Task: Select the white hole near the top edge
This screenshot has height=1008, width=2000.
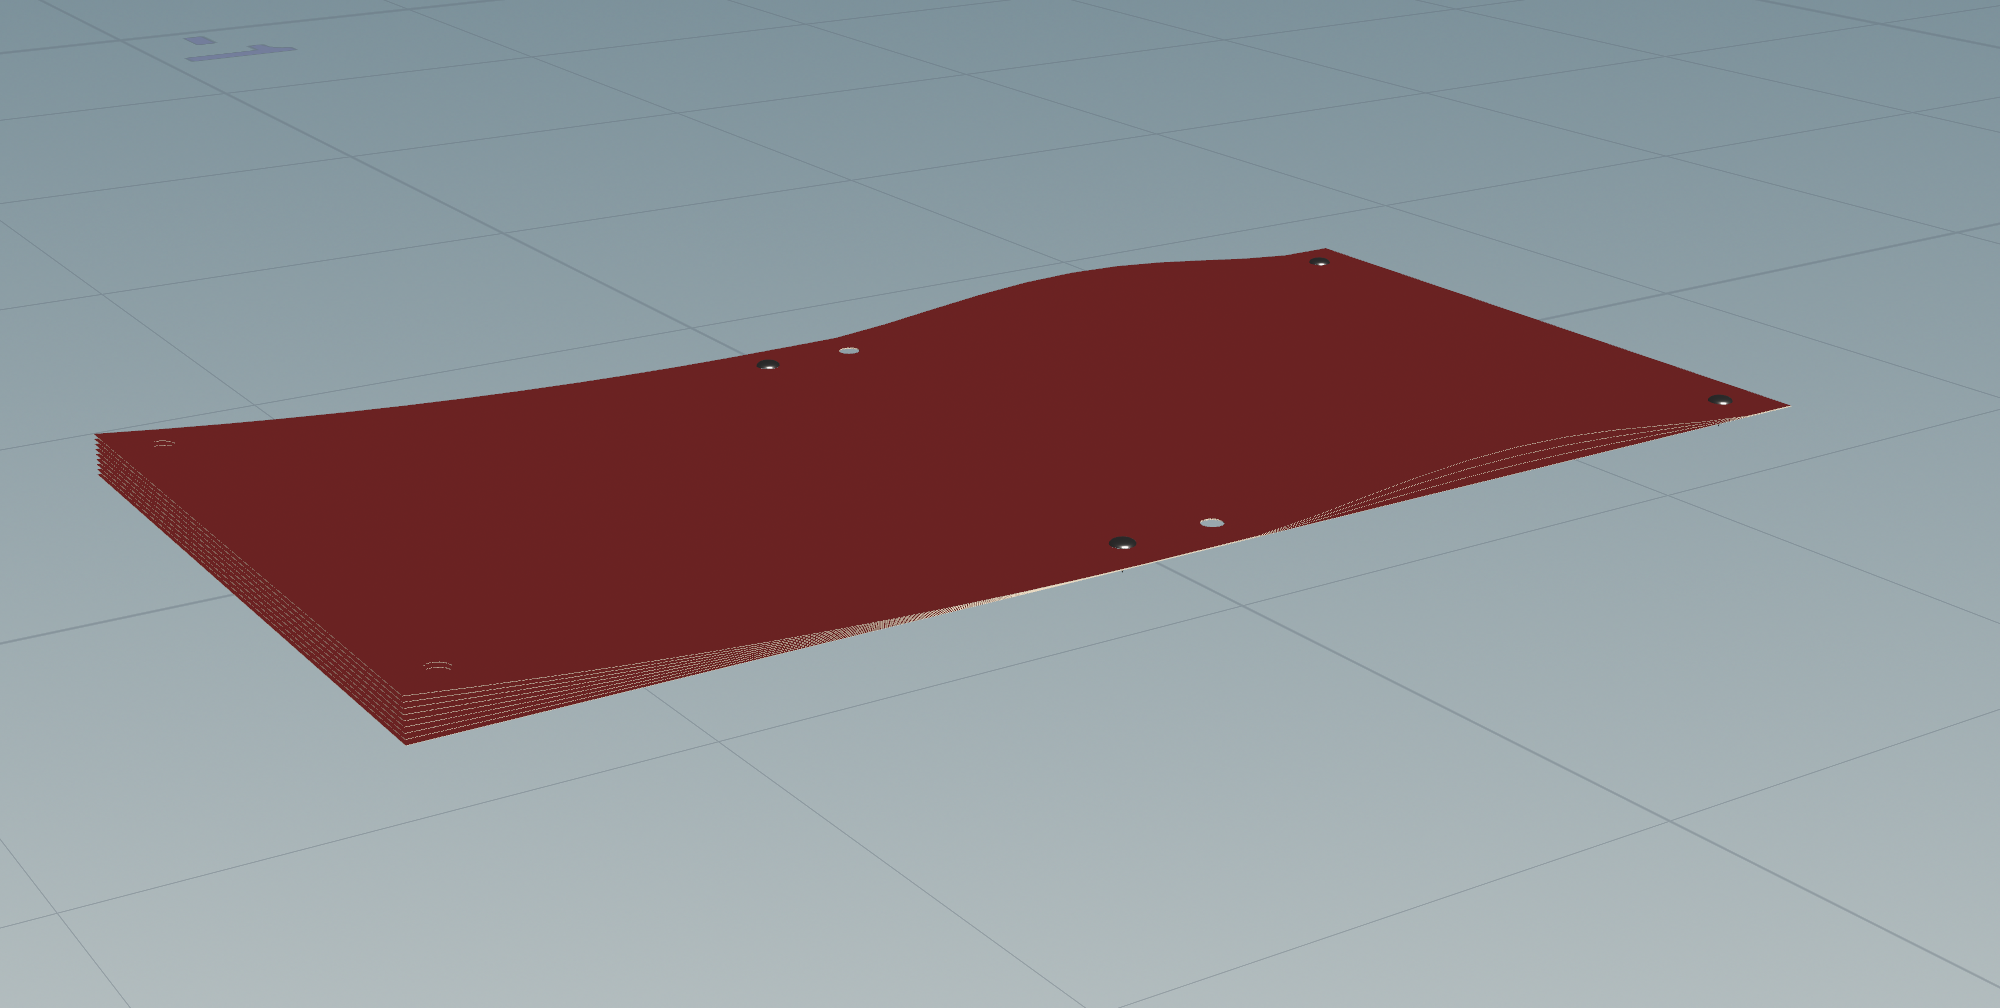Action: click(x=849, y=351)
